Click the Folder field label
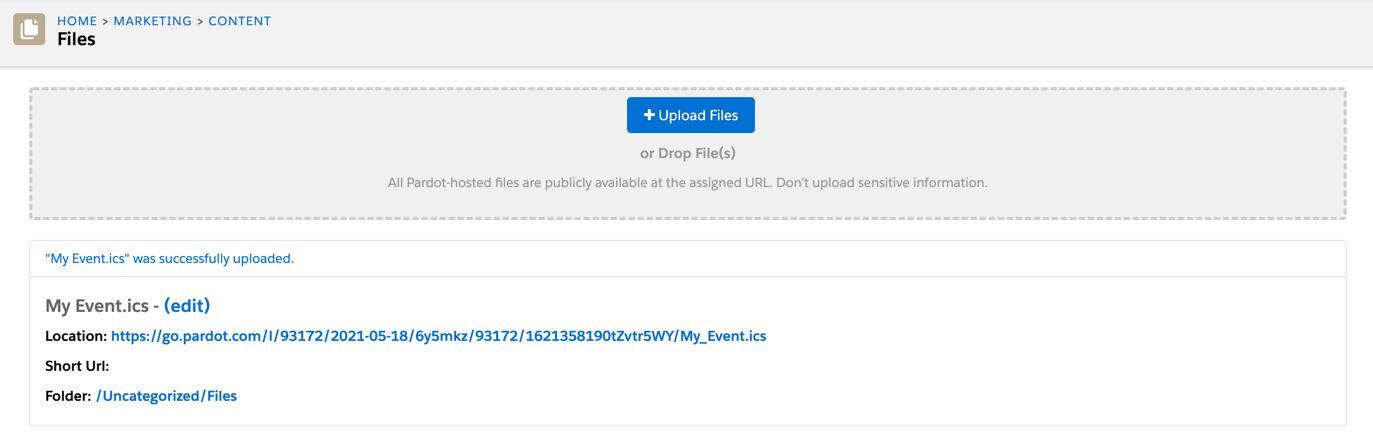This screenshot has height=446, width=1373. click(x=68, y=396)
